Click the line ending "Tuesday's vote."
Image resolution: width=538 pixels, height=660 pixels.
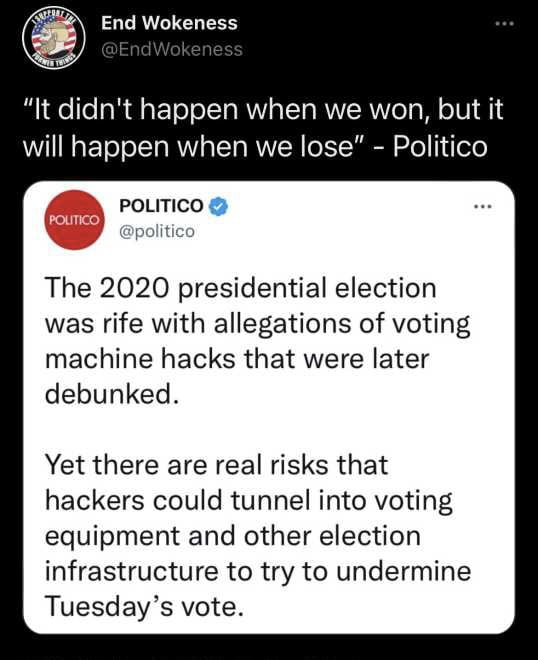[145, 607]
